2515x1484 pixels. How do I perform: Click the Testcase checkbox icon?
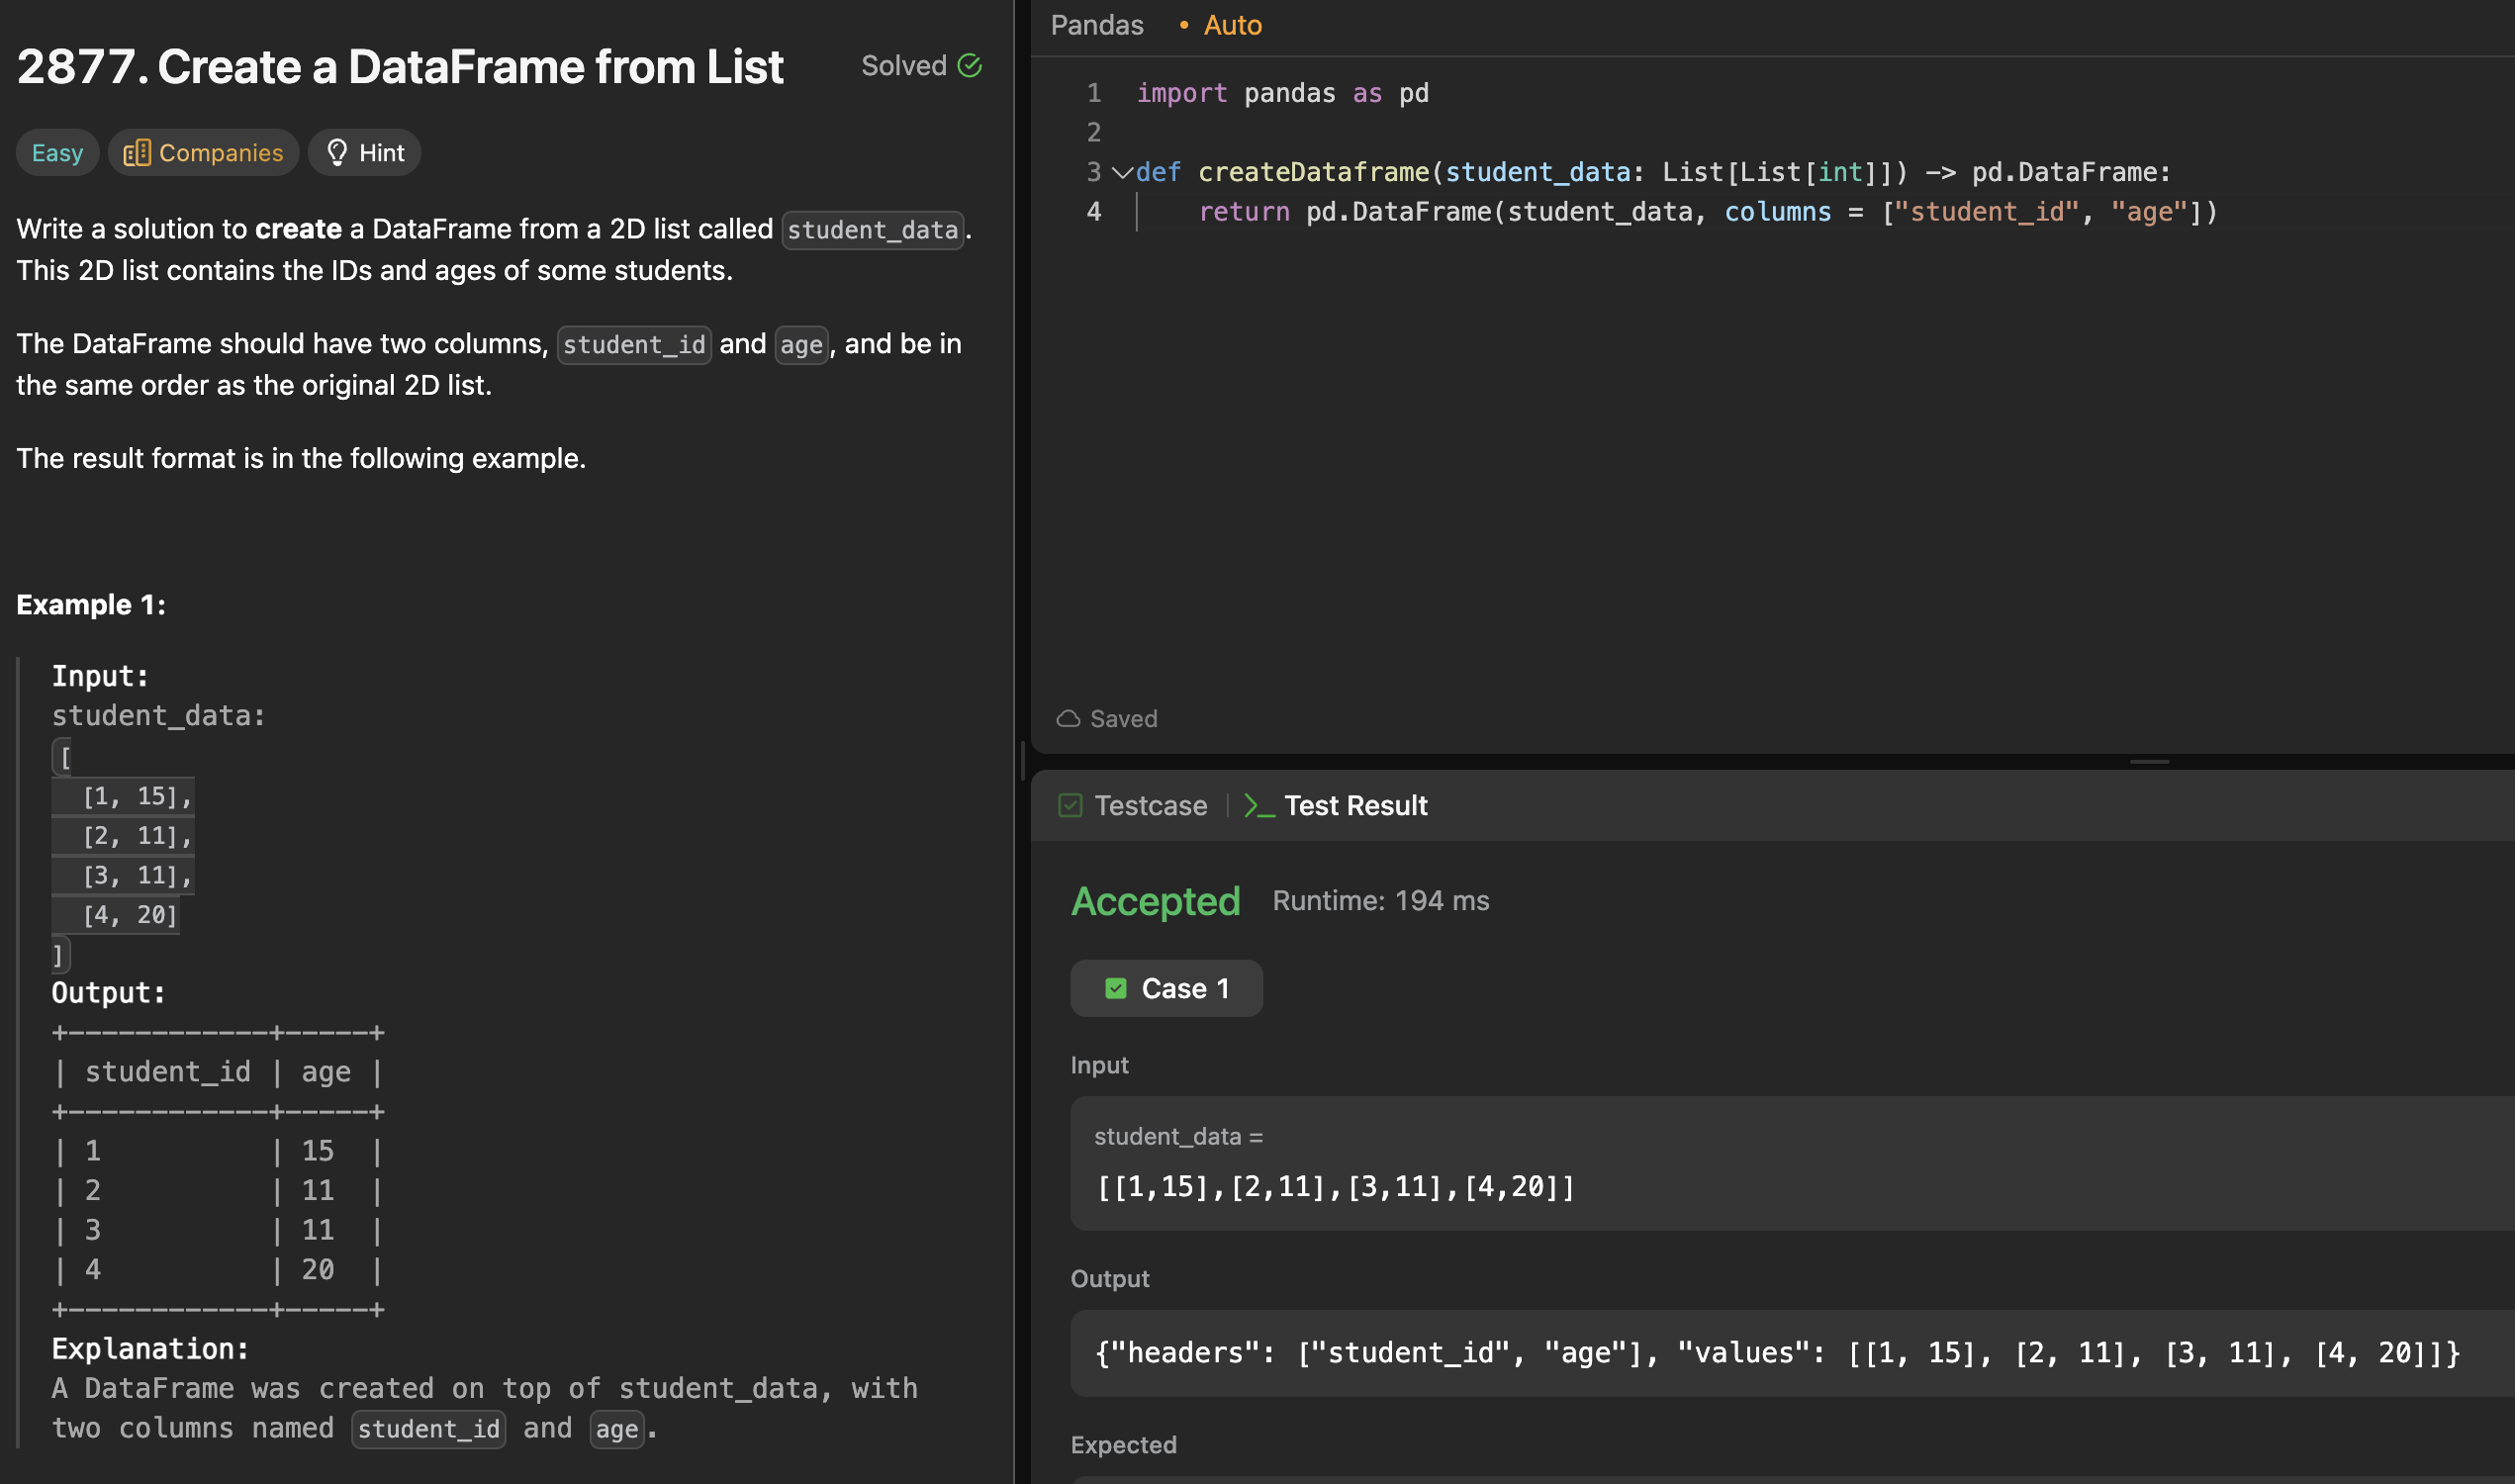tap(1070, 806)
